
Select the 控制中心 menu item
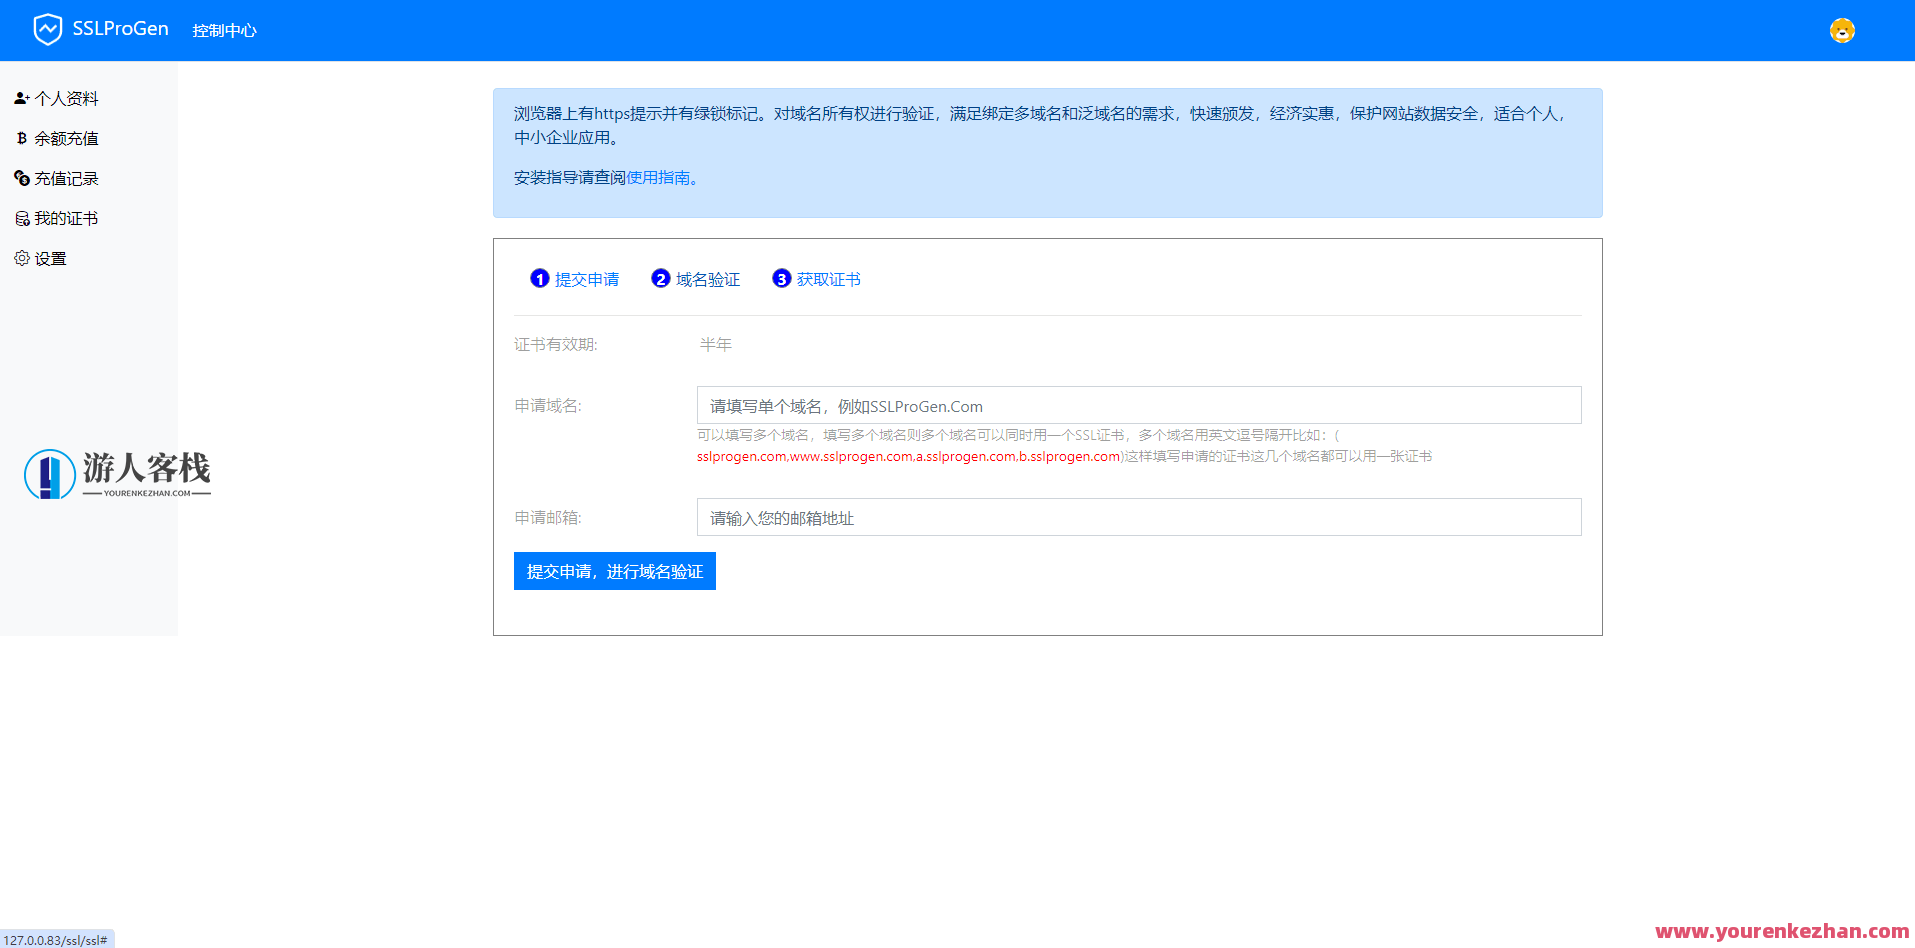click(224, 30)
